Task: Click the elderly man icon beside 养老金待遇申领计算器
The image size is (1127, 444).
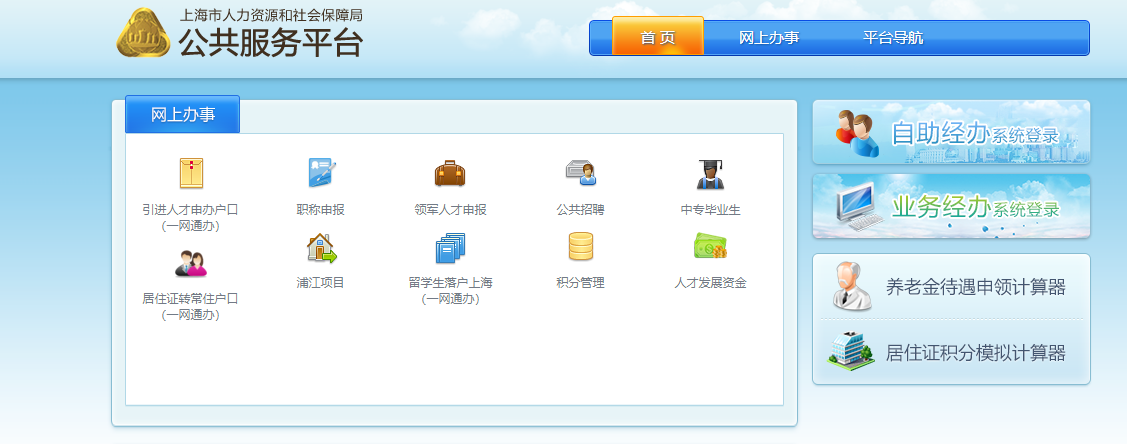Action: (x=852, y=286)
